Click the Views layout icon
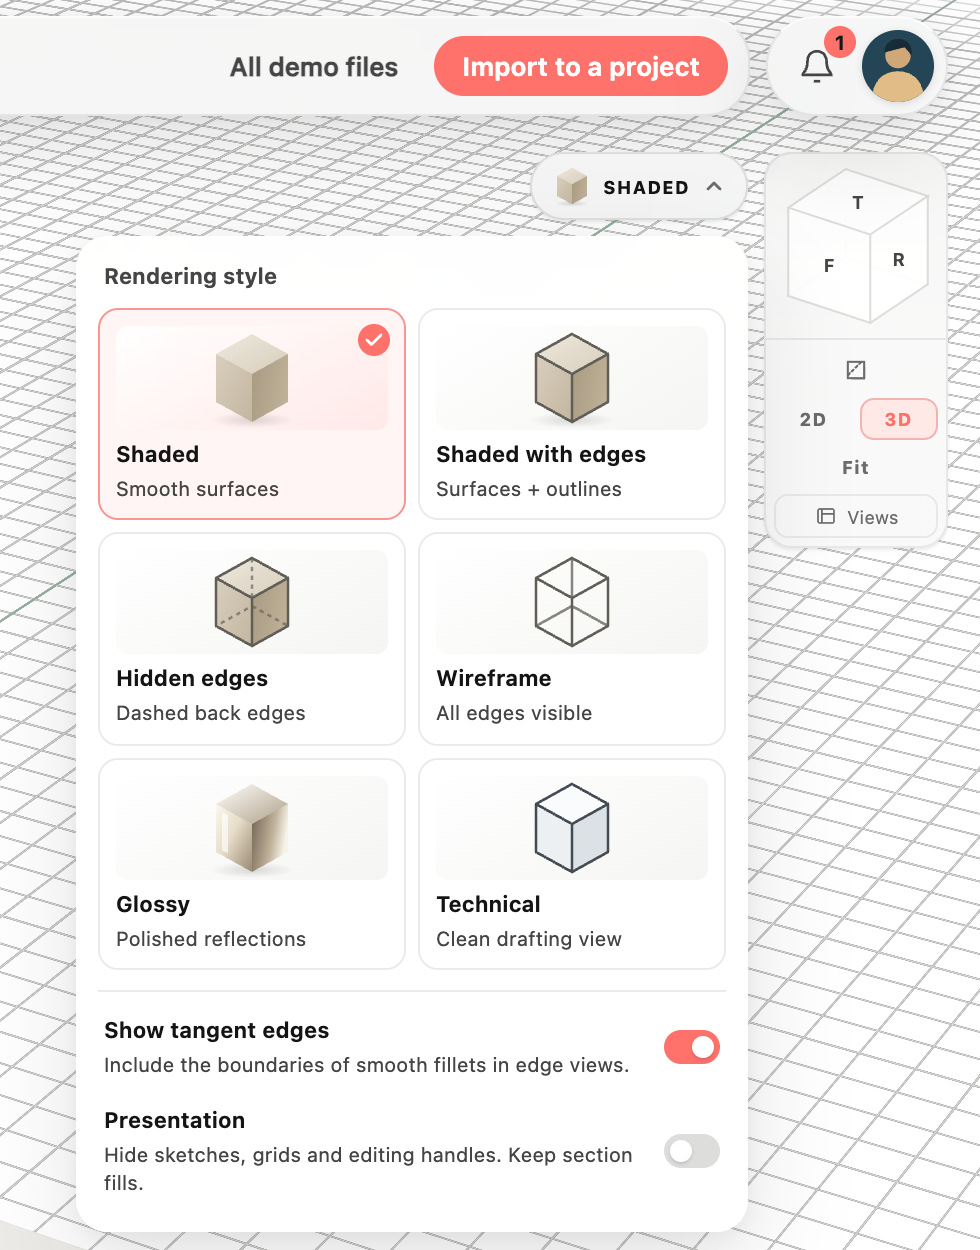Image resolution: width=980 pixels, height=1250 pixels. (x=826, y=517)
